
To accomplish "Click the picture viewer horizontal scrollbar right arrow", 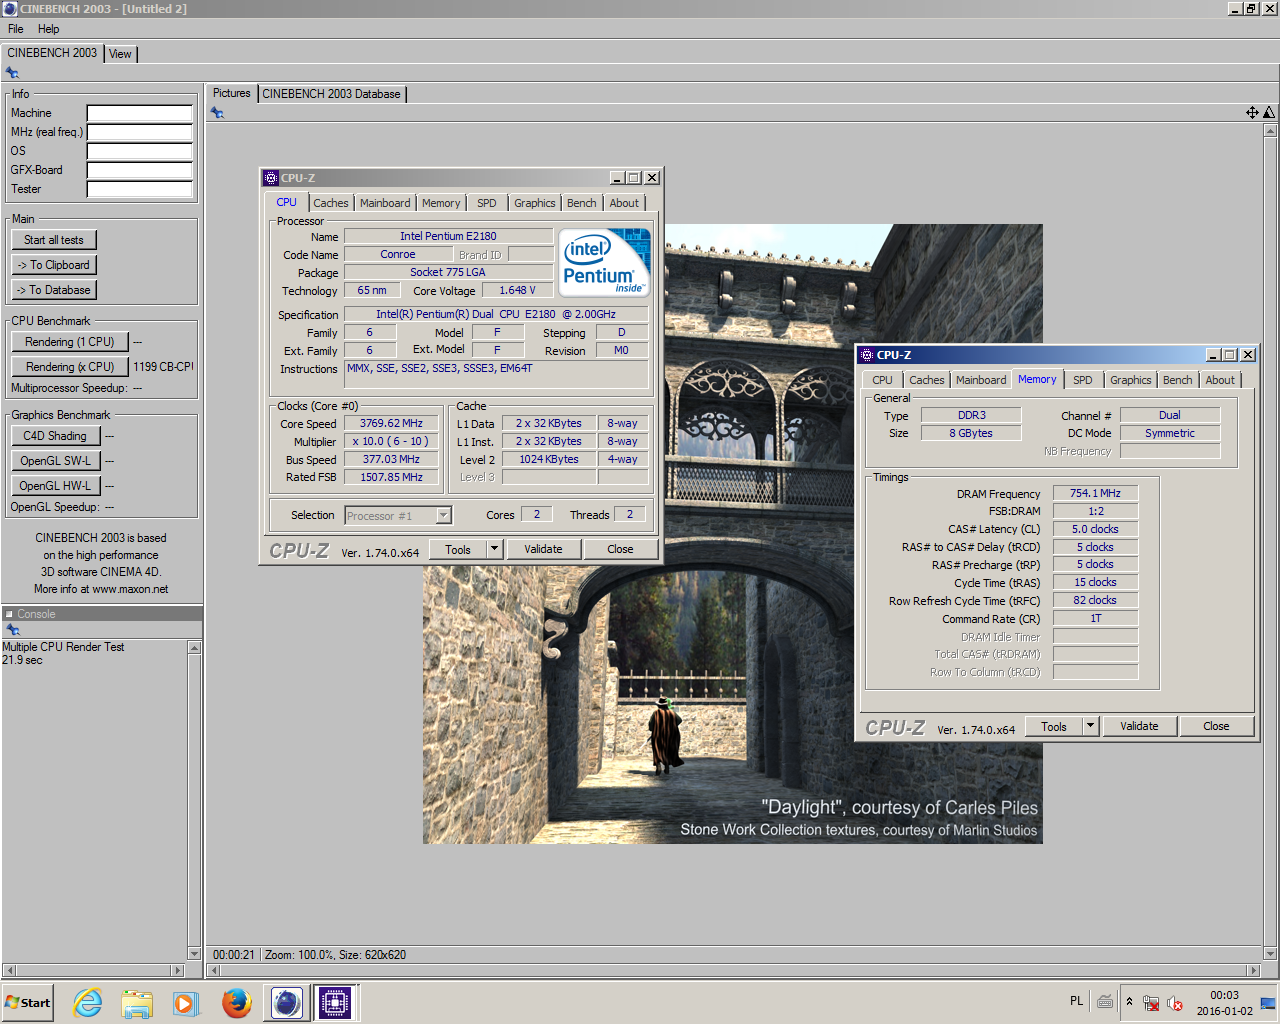I will (x=1254, y=970).
